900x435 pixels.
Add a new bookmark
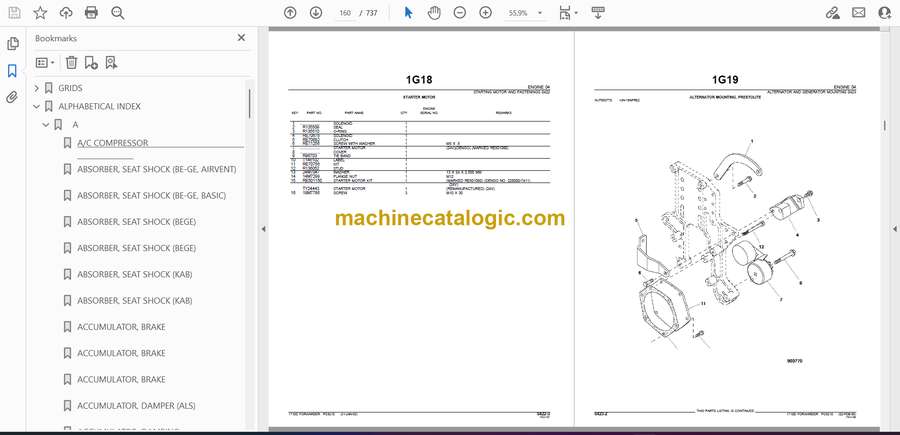[x=91, y=62]
